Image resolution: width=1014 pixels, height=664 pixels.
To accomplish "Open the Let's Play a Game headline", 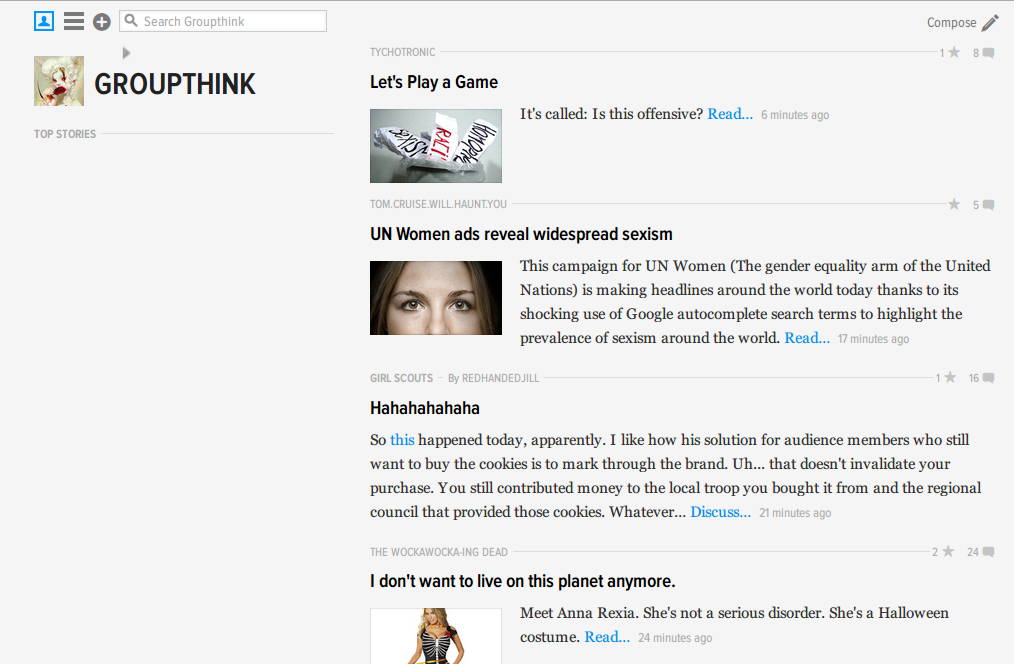I will tap(434, 82).
